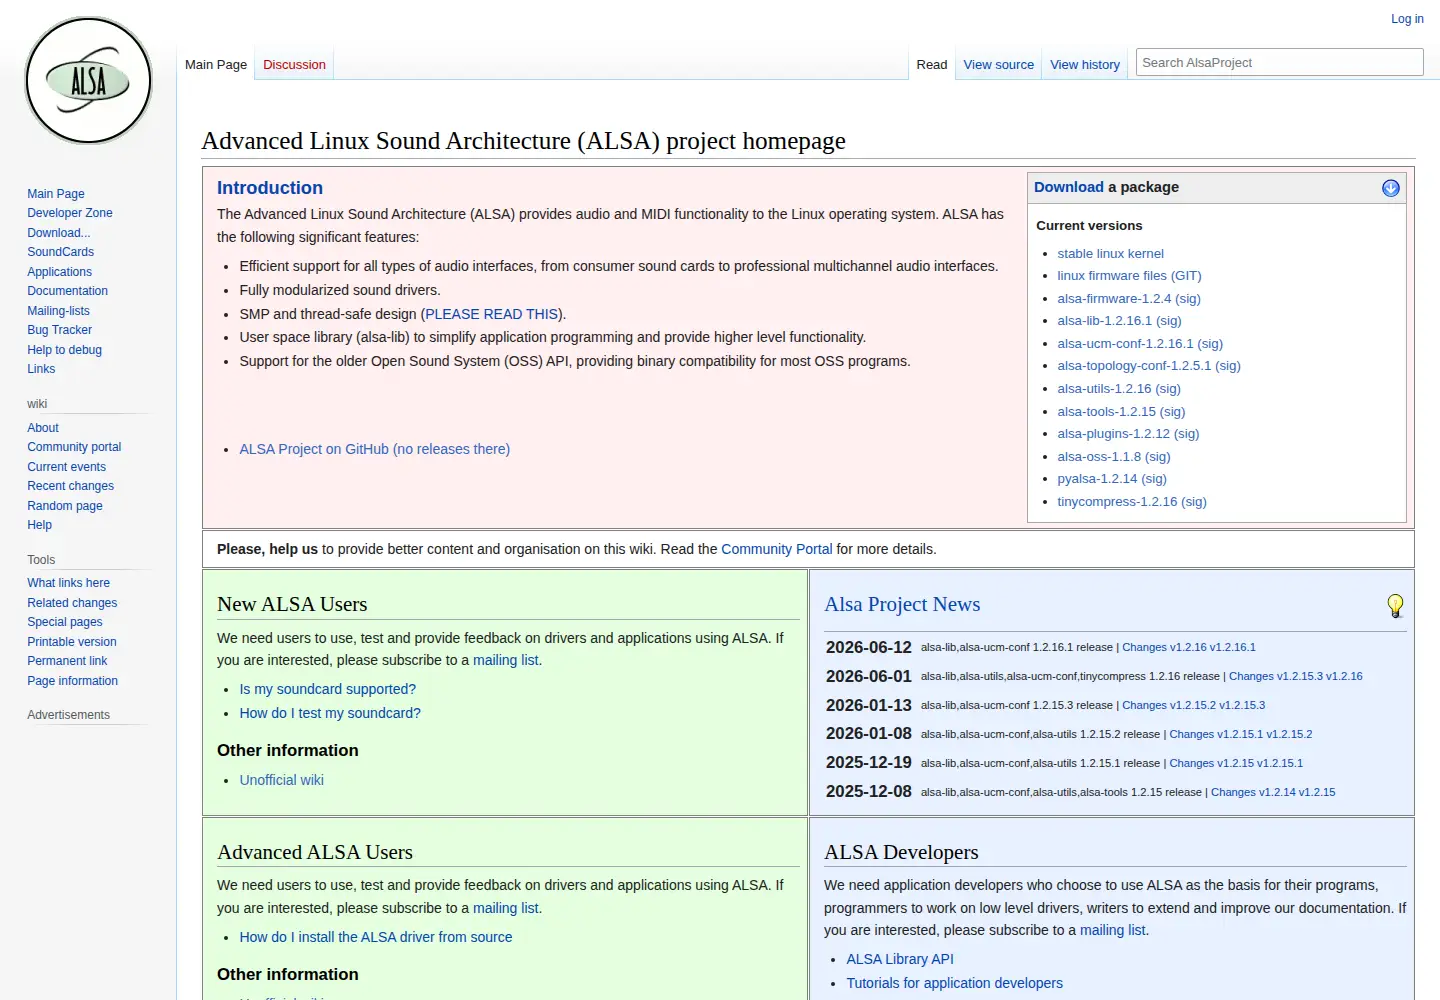The image size is (1440, 1000).
Task: Open the alsa-utils-1.2.16 download link
Action: point(1104,389)
